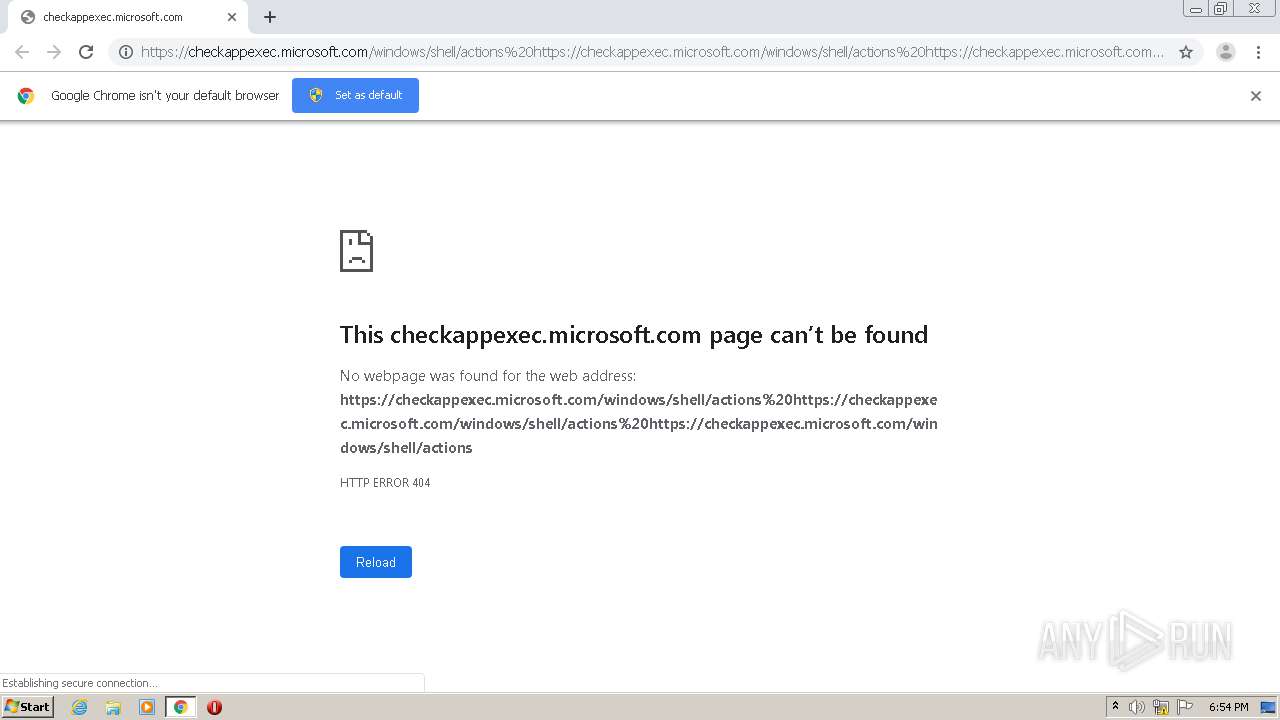Open the volume speaker tray icon
1280x720 pixels.
(x=1137, y=707)
